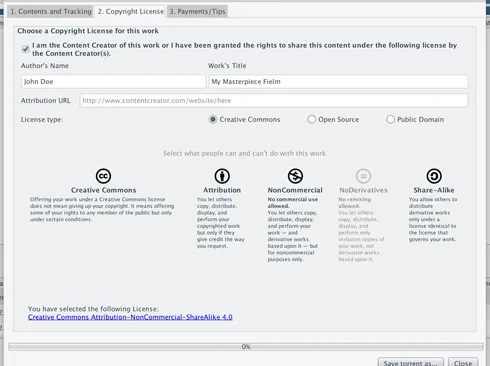
Task: Click the 0% progress bar
Action: (246, 347)
